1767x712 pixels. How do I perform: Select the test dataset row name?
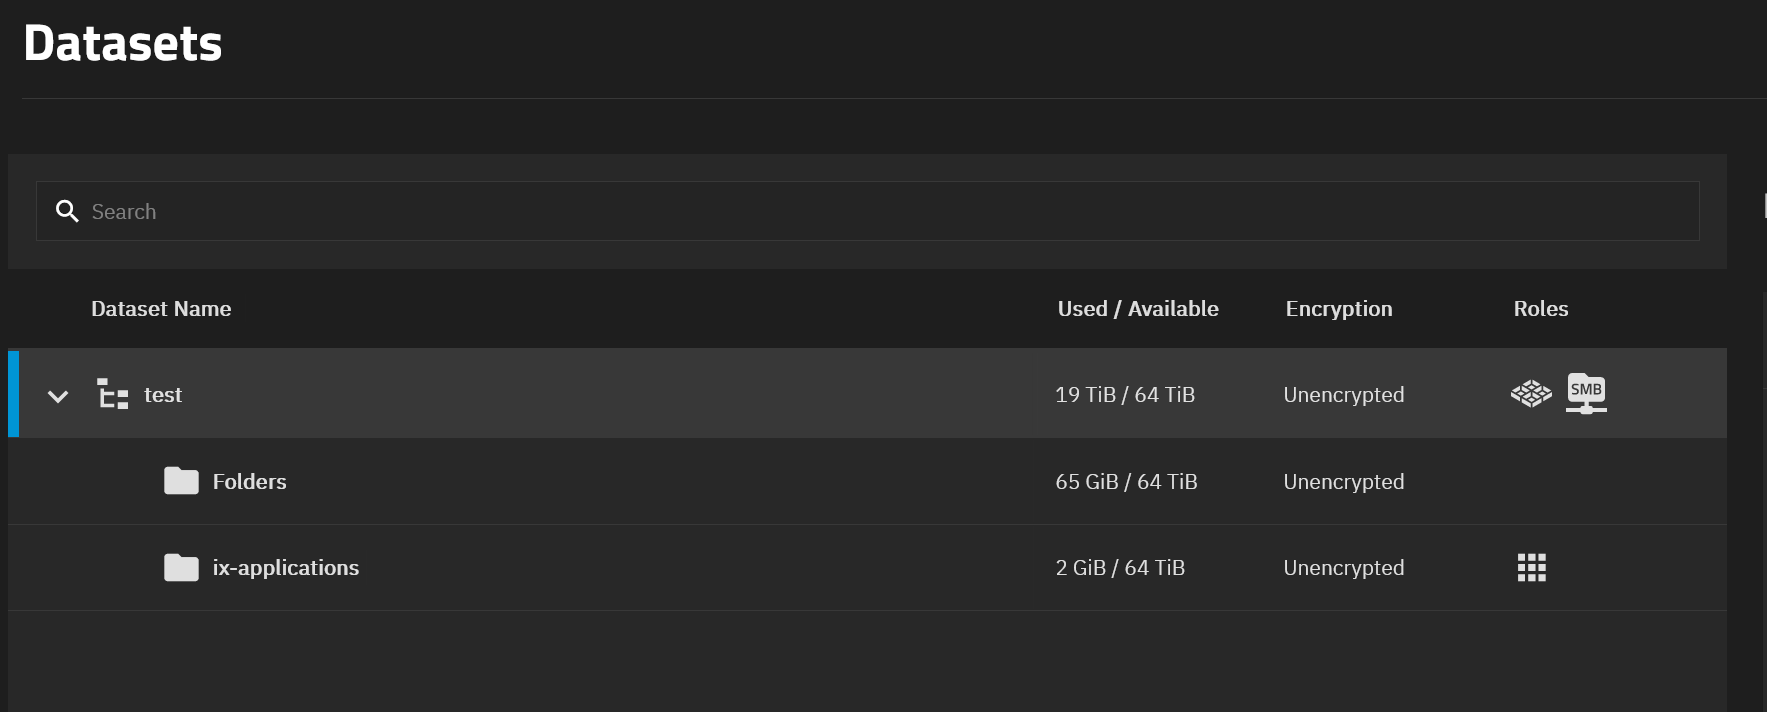click(163, 395)
